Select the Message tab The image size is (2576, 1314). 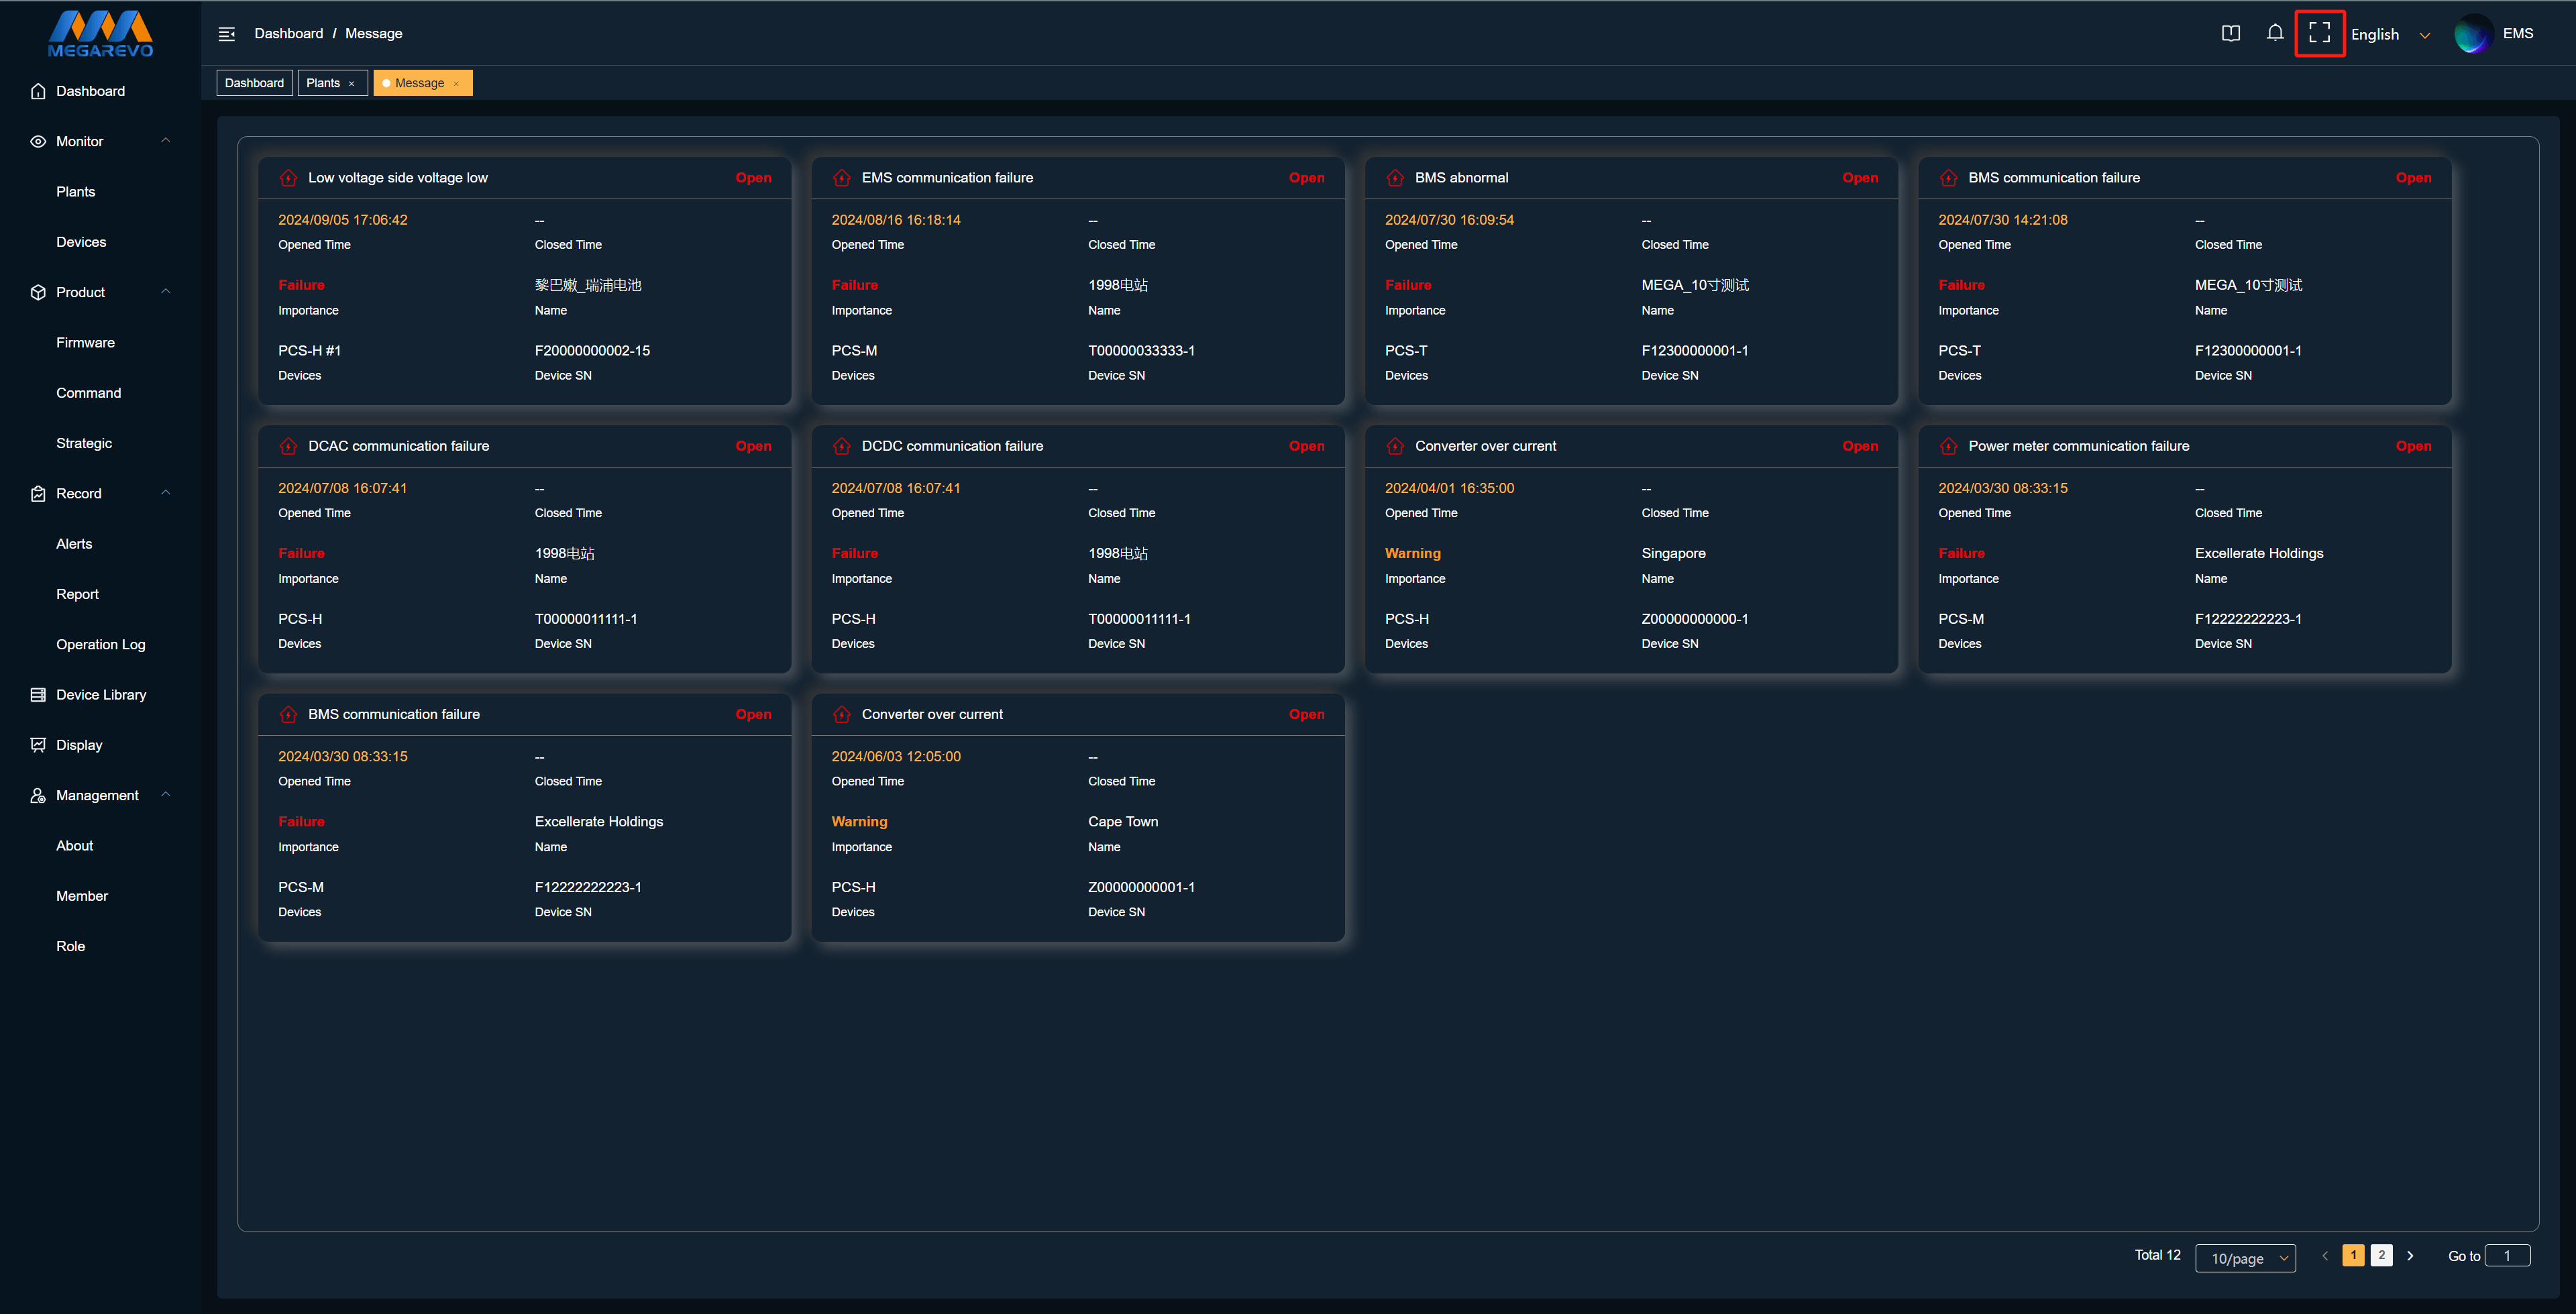click(420, 83)
